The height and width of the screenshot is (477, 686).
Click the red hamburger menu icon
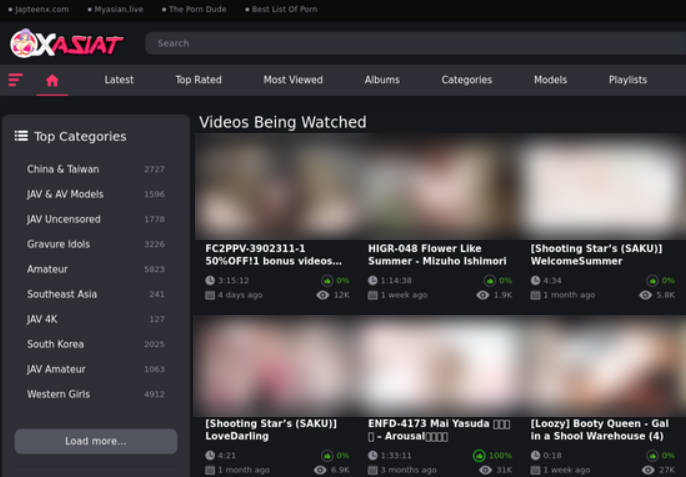click(15, 80)
